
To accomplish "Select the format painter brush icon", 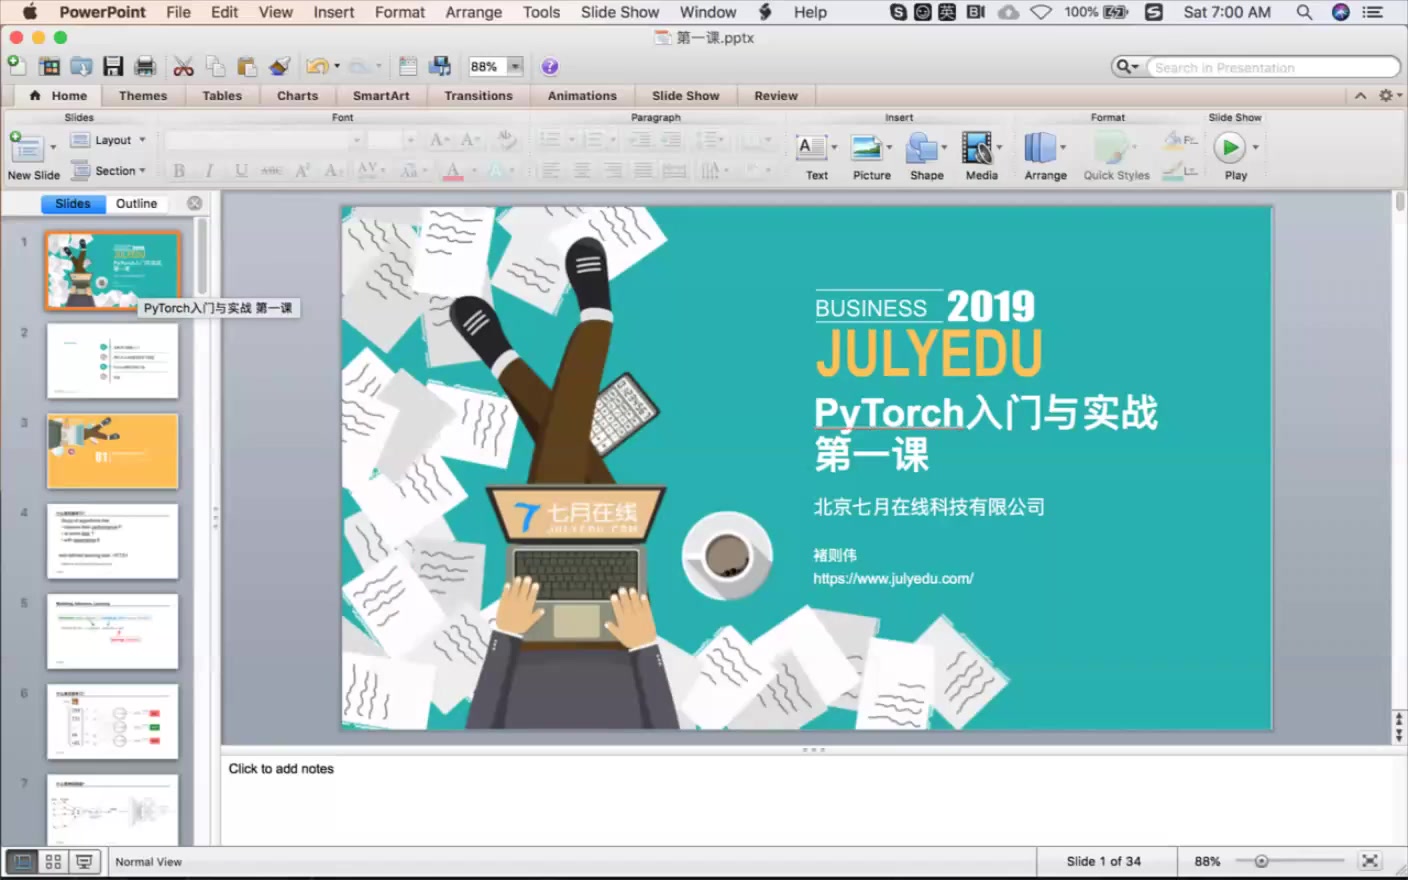I will coord(279,67).
